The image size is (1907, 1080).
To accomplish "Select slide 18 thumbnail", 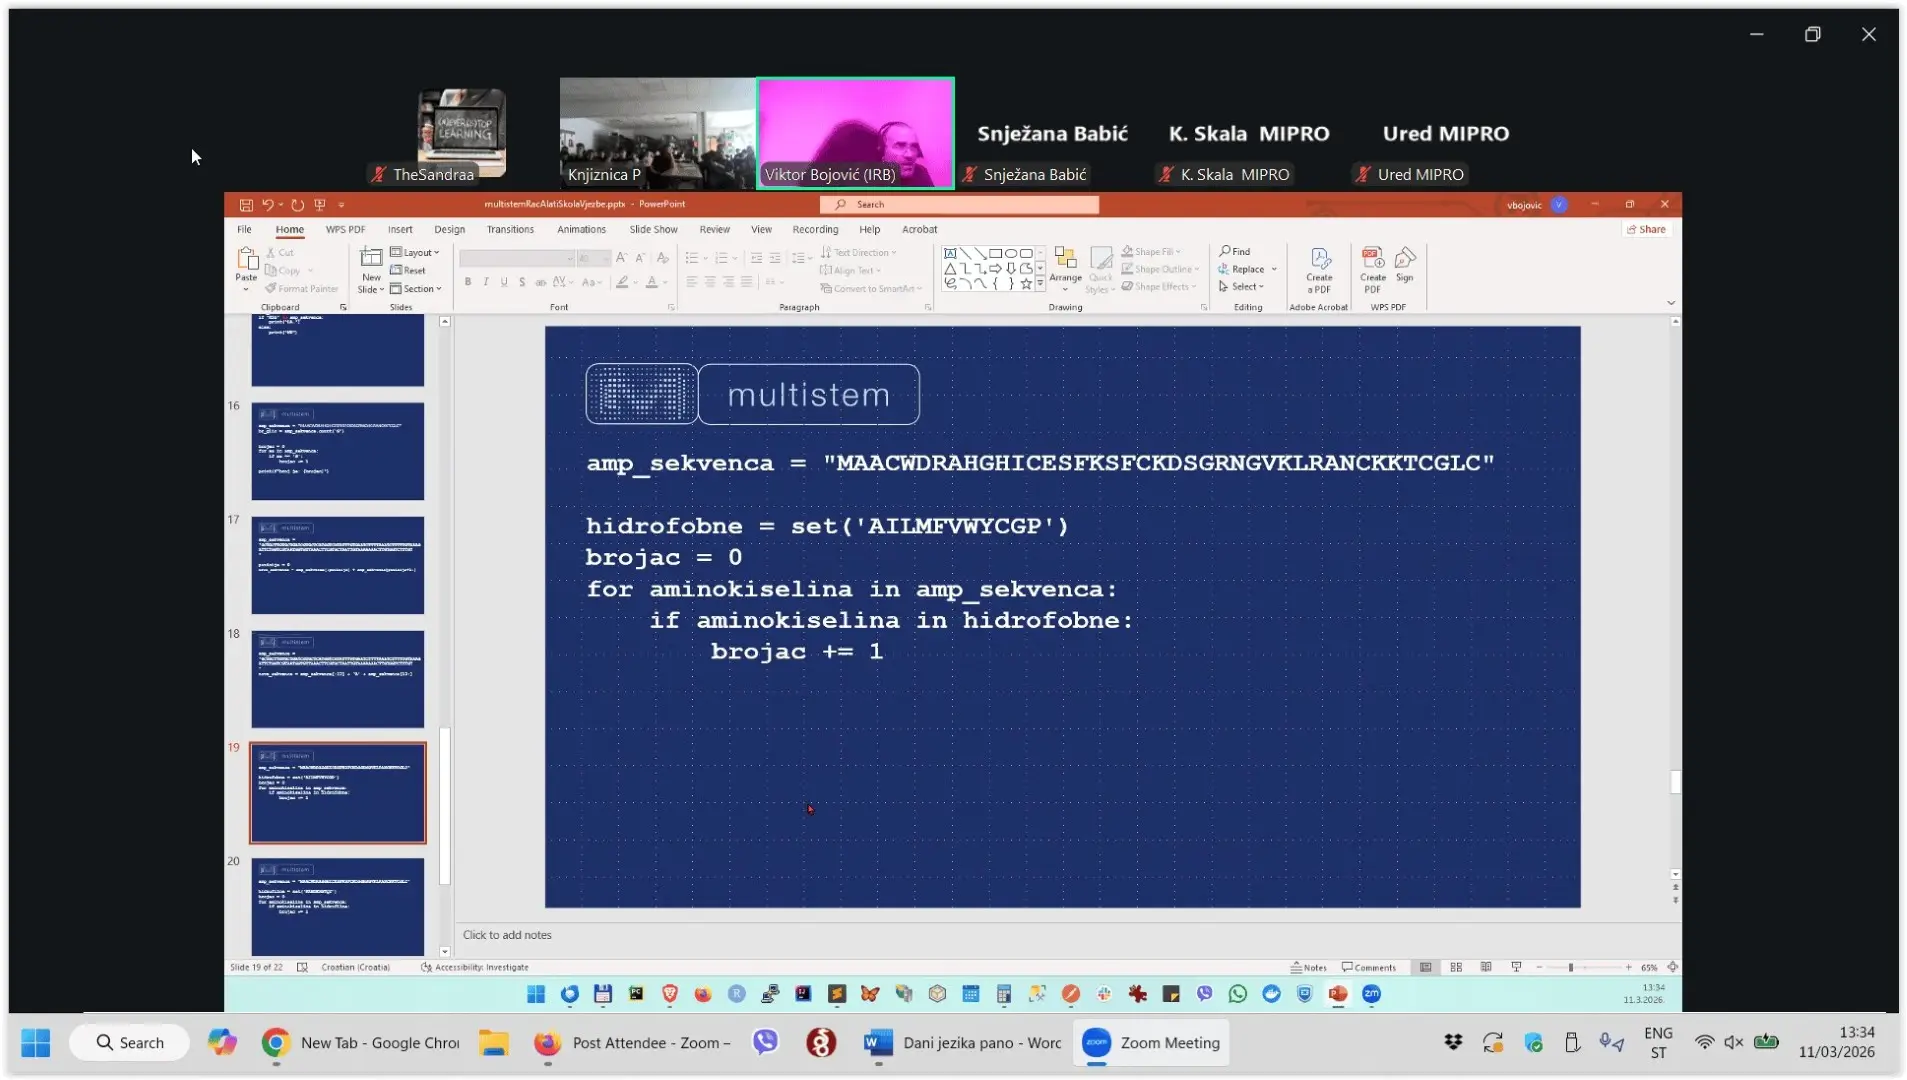I will pos(337,679).
